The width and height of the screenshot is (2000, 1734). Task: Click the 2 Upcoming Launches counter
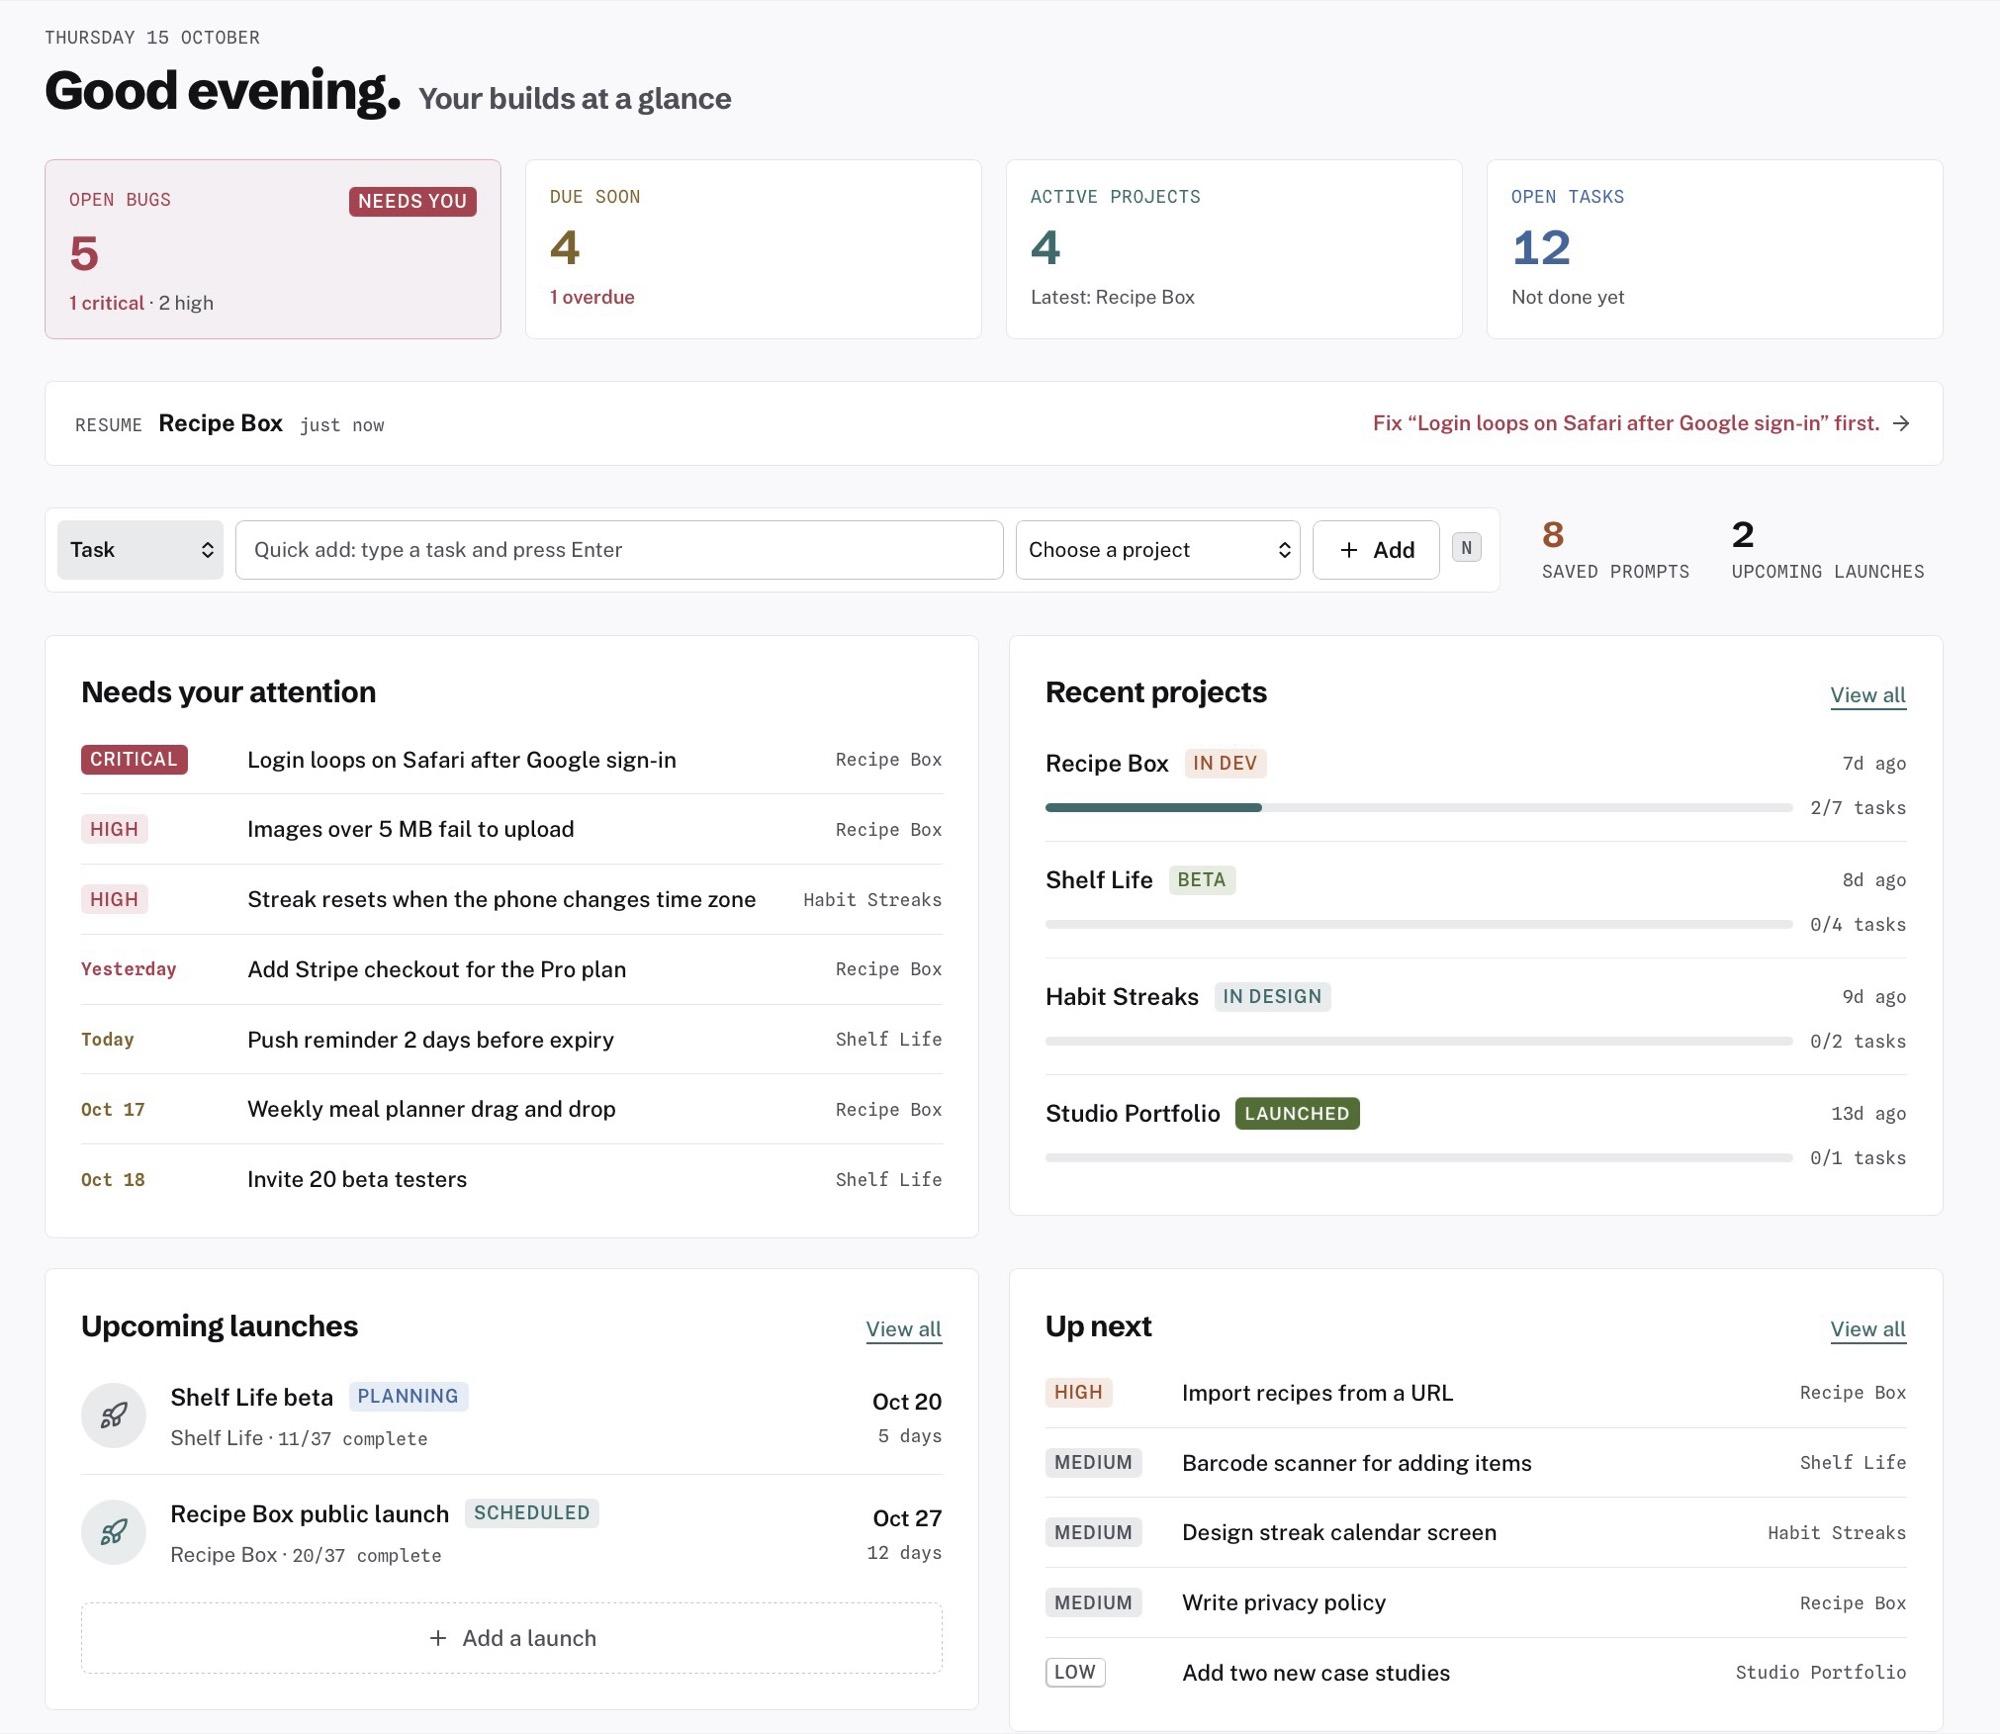tap(1828, 550)
